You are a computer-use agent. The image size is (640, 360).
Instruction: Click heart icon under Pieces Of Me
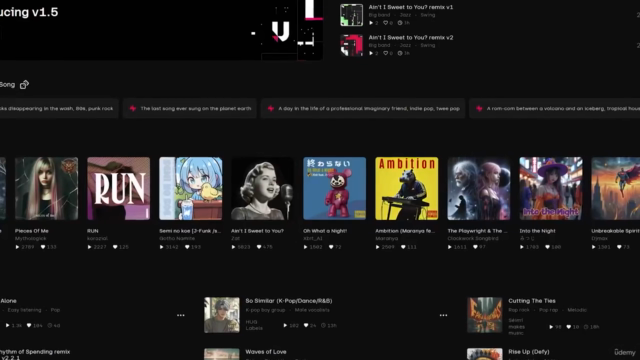(43, 247)
